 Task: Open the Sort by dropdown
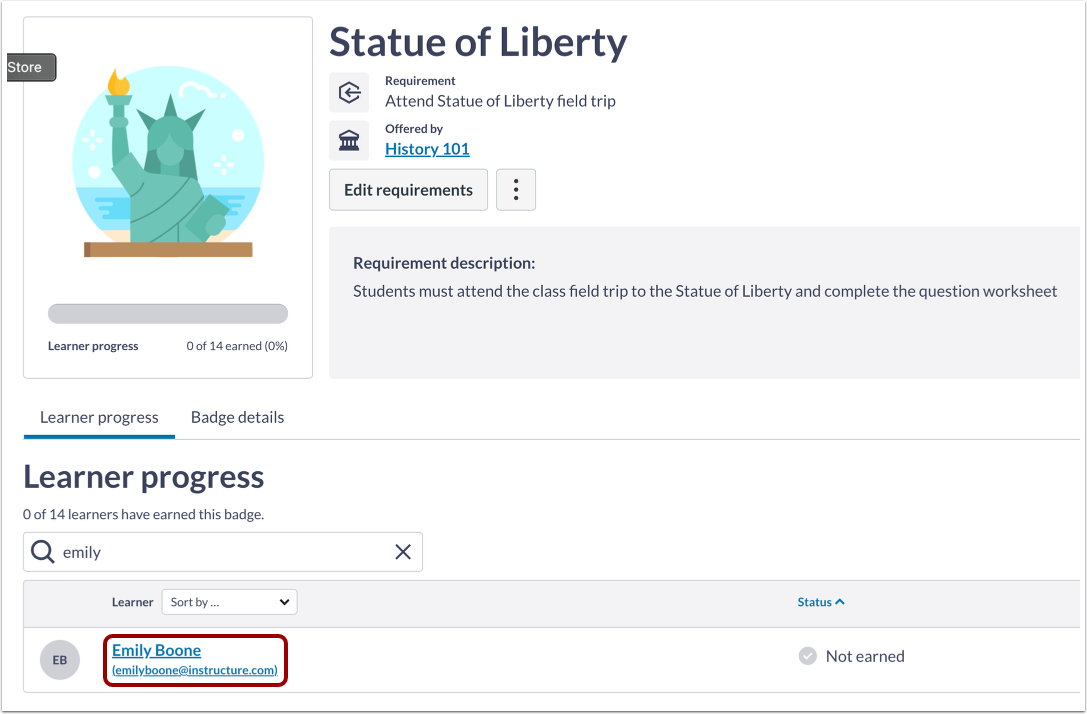pyautogui.click(x=229, y=602)
